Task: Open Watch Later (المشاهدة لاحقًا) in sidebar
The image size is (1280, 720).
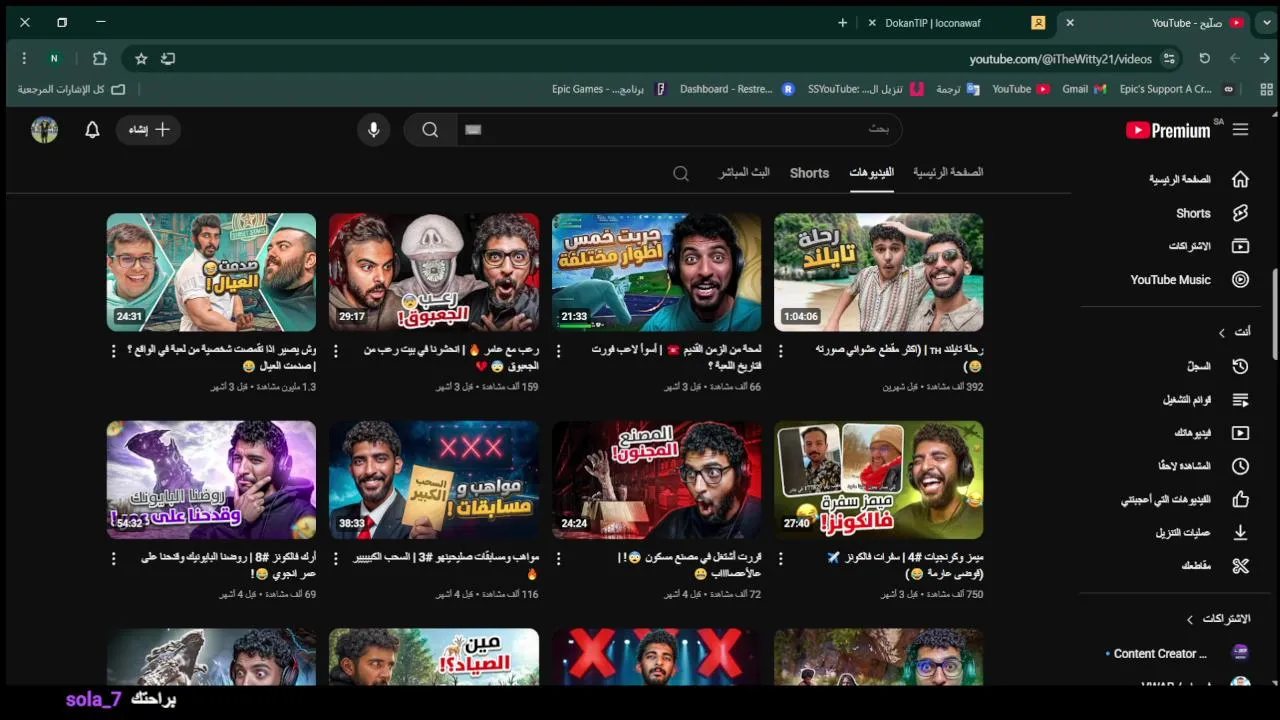Action: pyautogui.click(x=1240, y=466)
